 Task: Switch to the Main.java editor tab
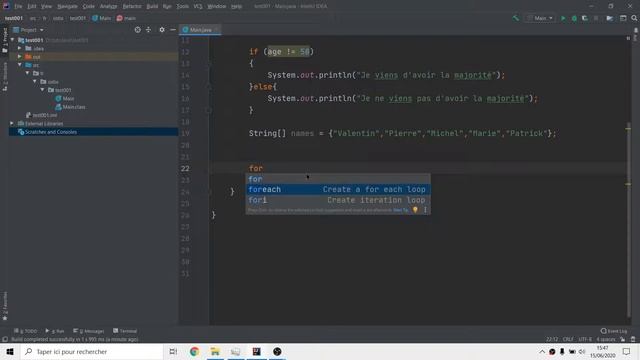click(200, 30)
